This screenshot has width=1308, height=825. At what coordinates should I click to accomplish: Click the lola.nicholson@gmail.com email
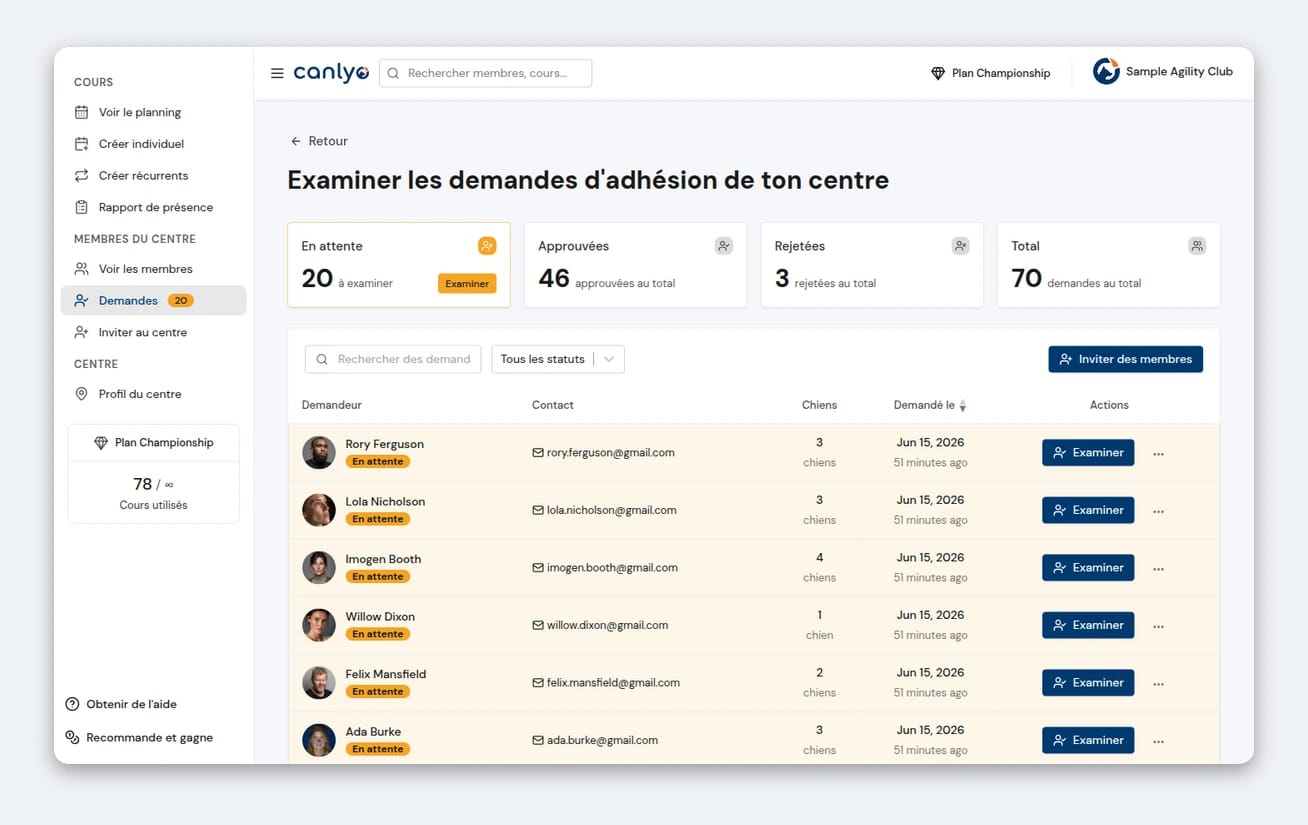(x=611, y=510)
